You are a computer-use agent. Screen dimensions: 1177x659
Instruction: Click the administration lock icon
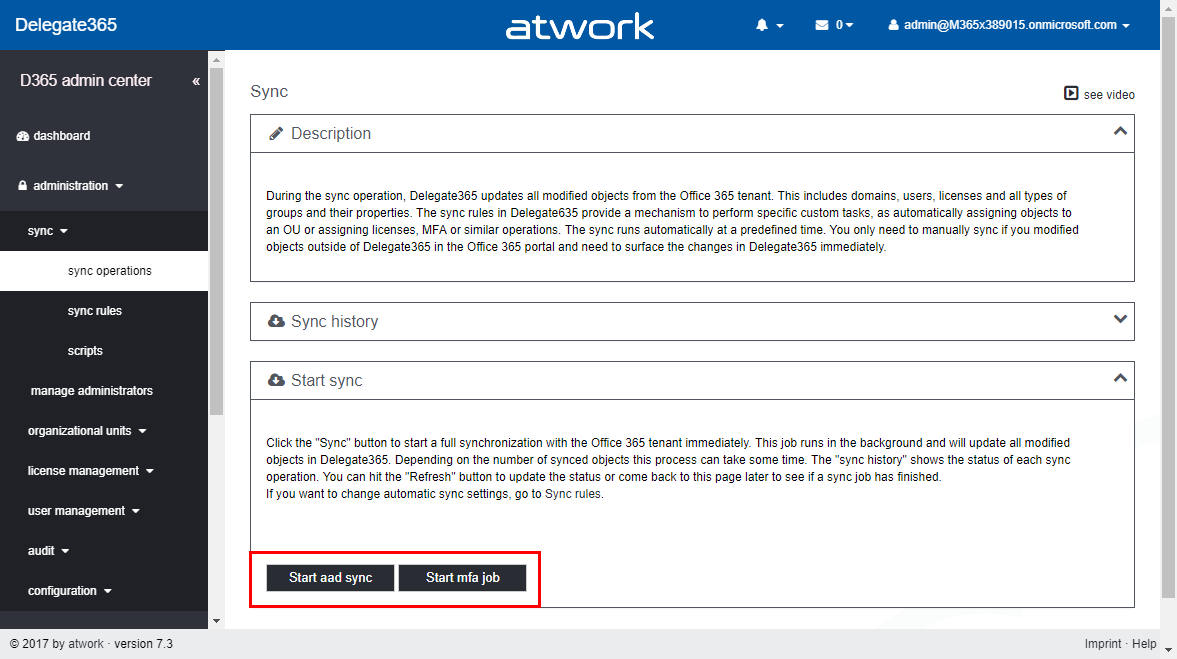(23, 186)
